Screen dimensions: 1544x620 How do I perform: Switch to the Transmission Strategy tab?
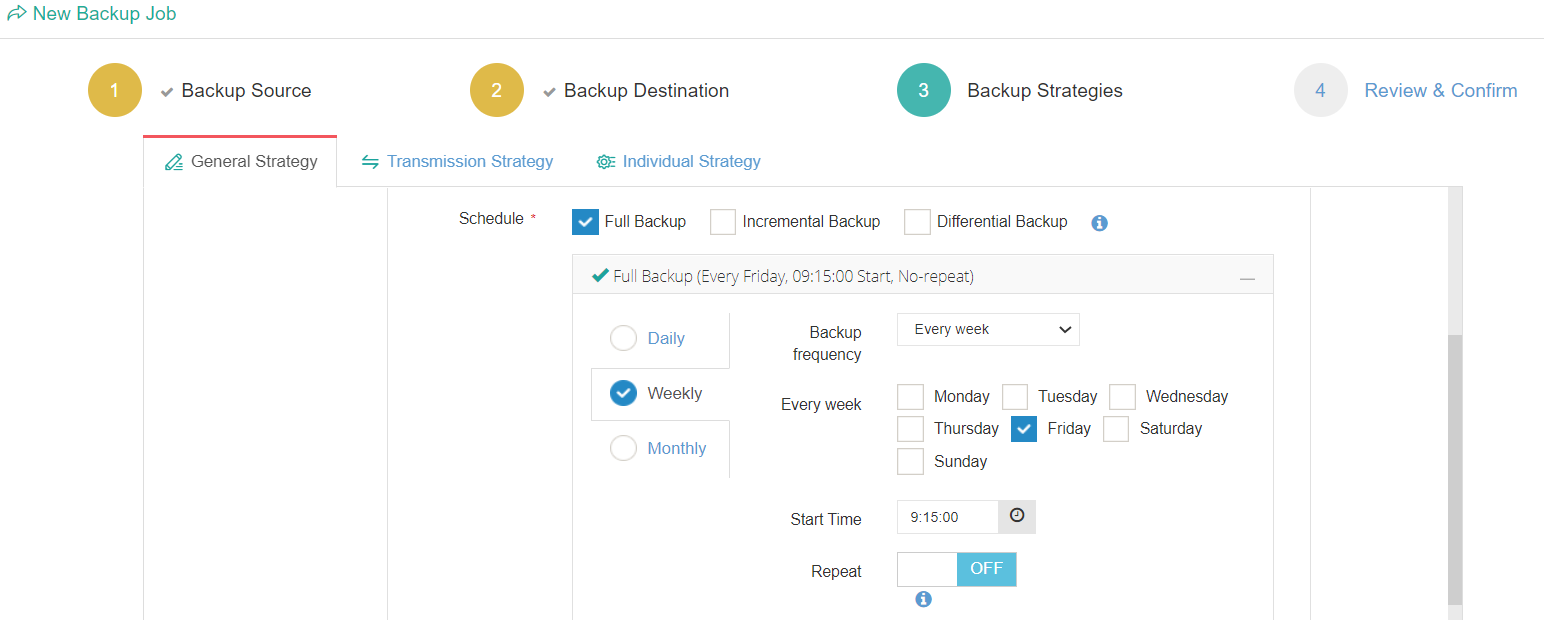[x=457, y=162]
